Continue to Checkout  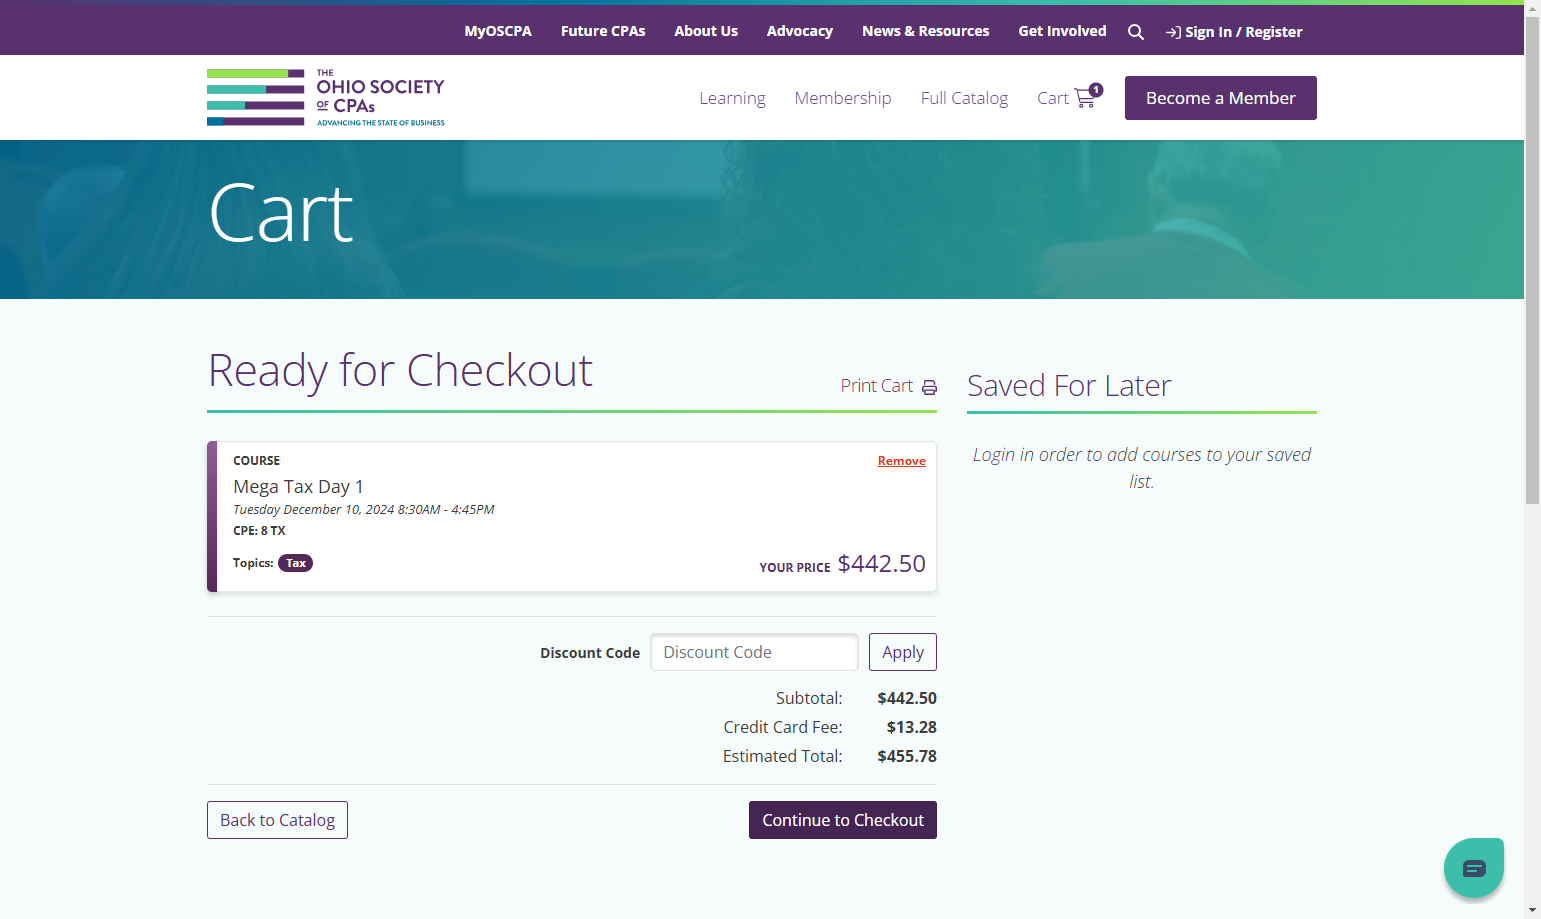tap(843, 820)
